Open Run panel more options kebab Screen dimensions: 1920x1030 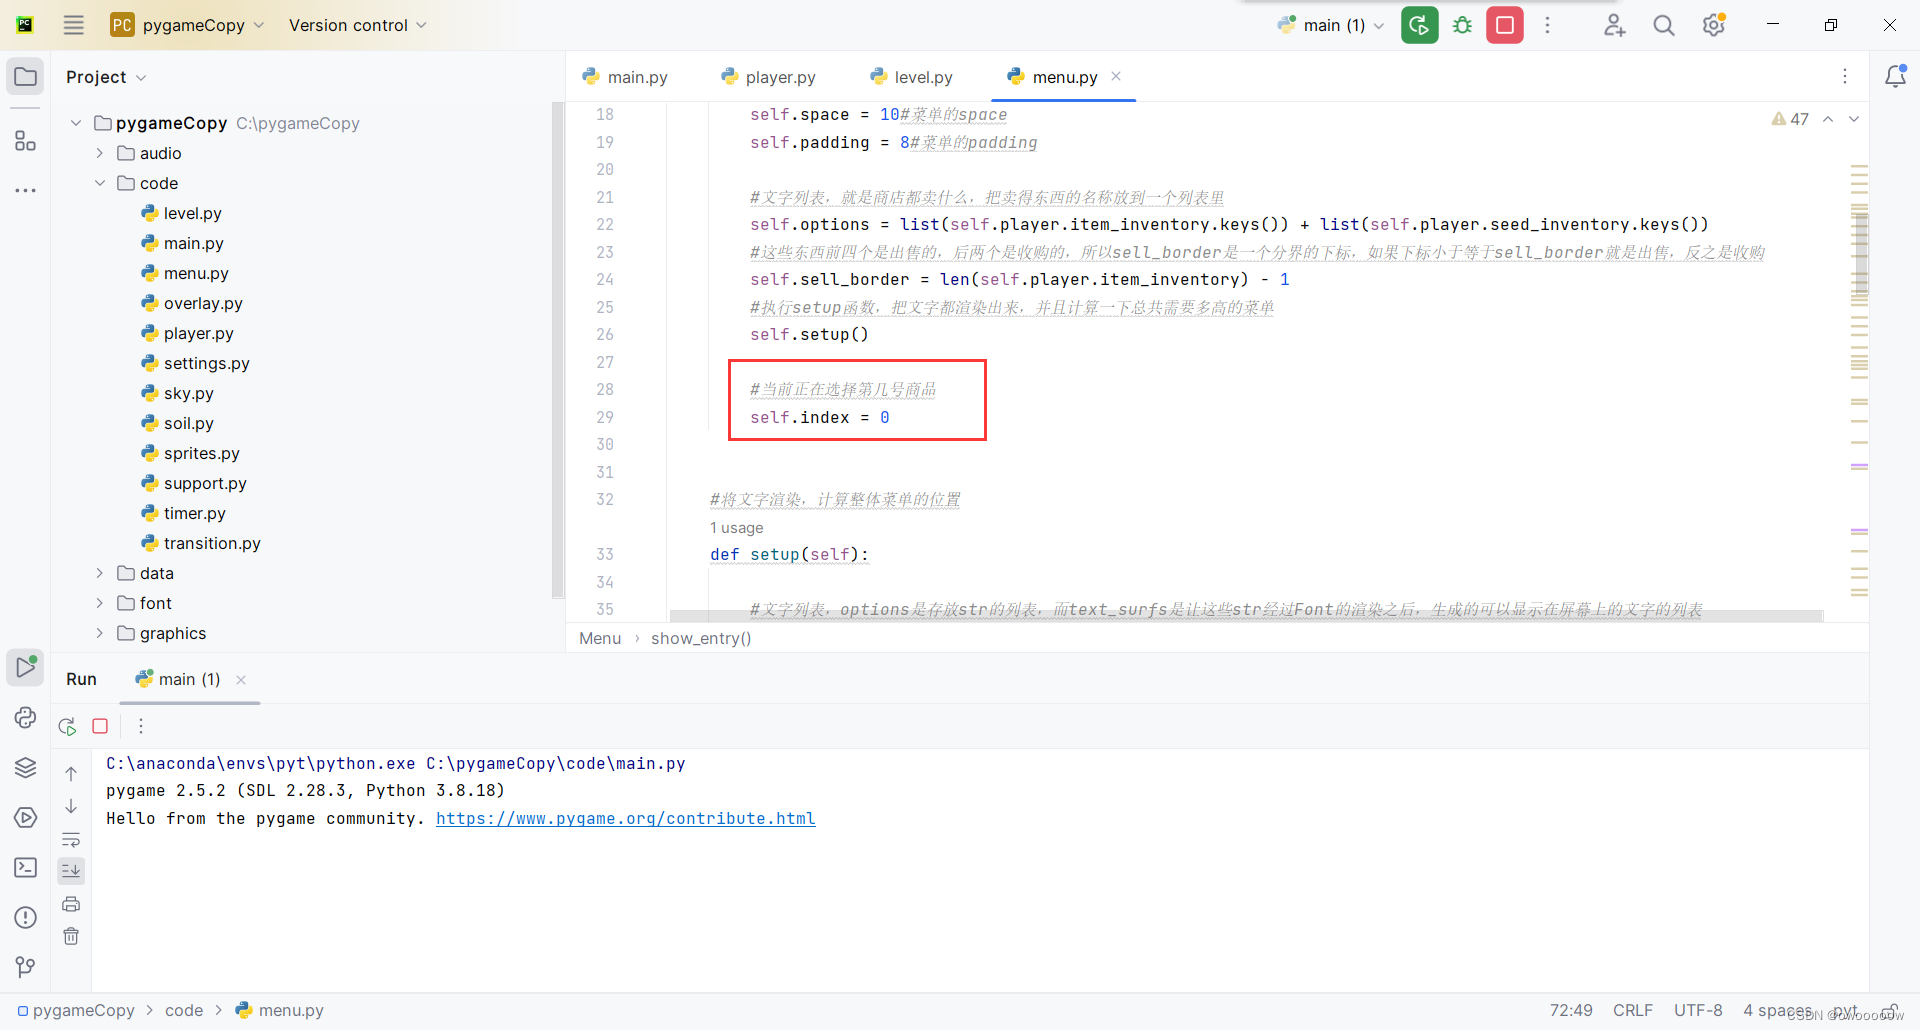141,726
